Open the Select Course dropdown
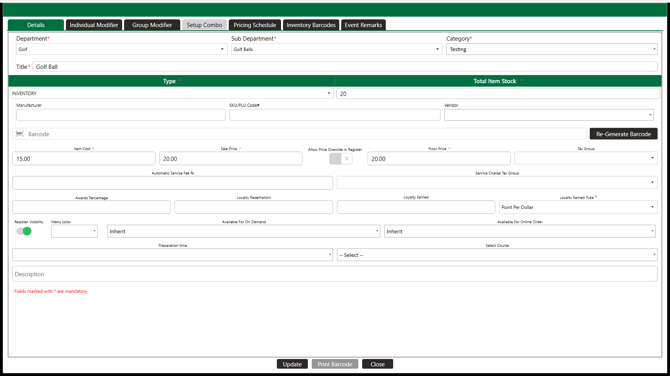Image resolution: width=670 pixels, height=376 pixels. tap(497, 255)
